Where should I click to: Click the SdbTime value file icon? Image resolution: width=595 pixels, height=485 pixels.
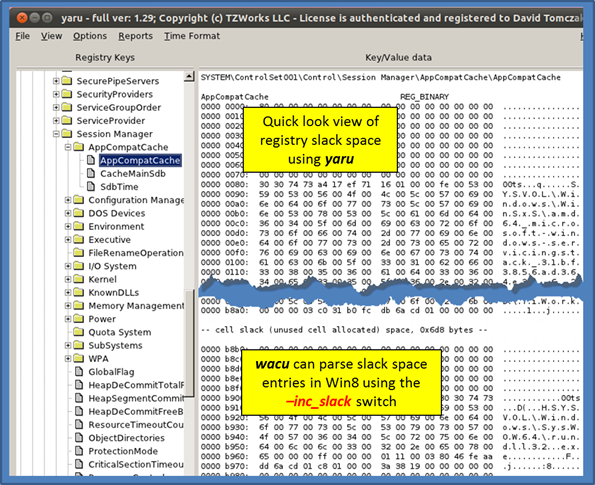pos(91,187)
